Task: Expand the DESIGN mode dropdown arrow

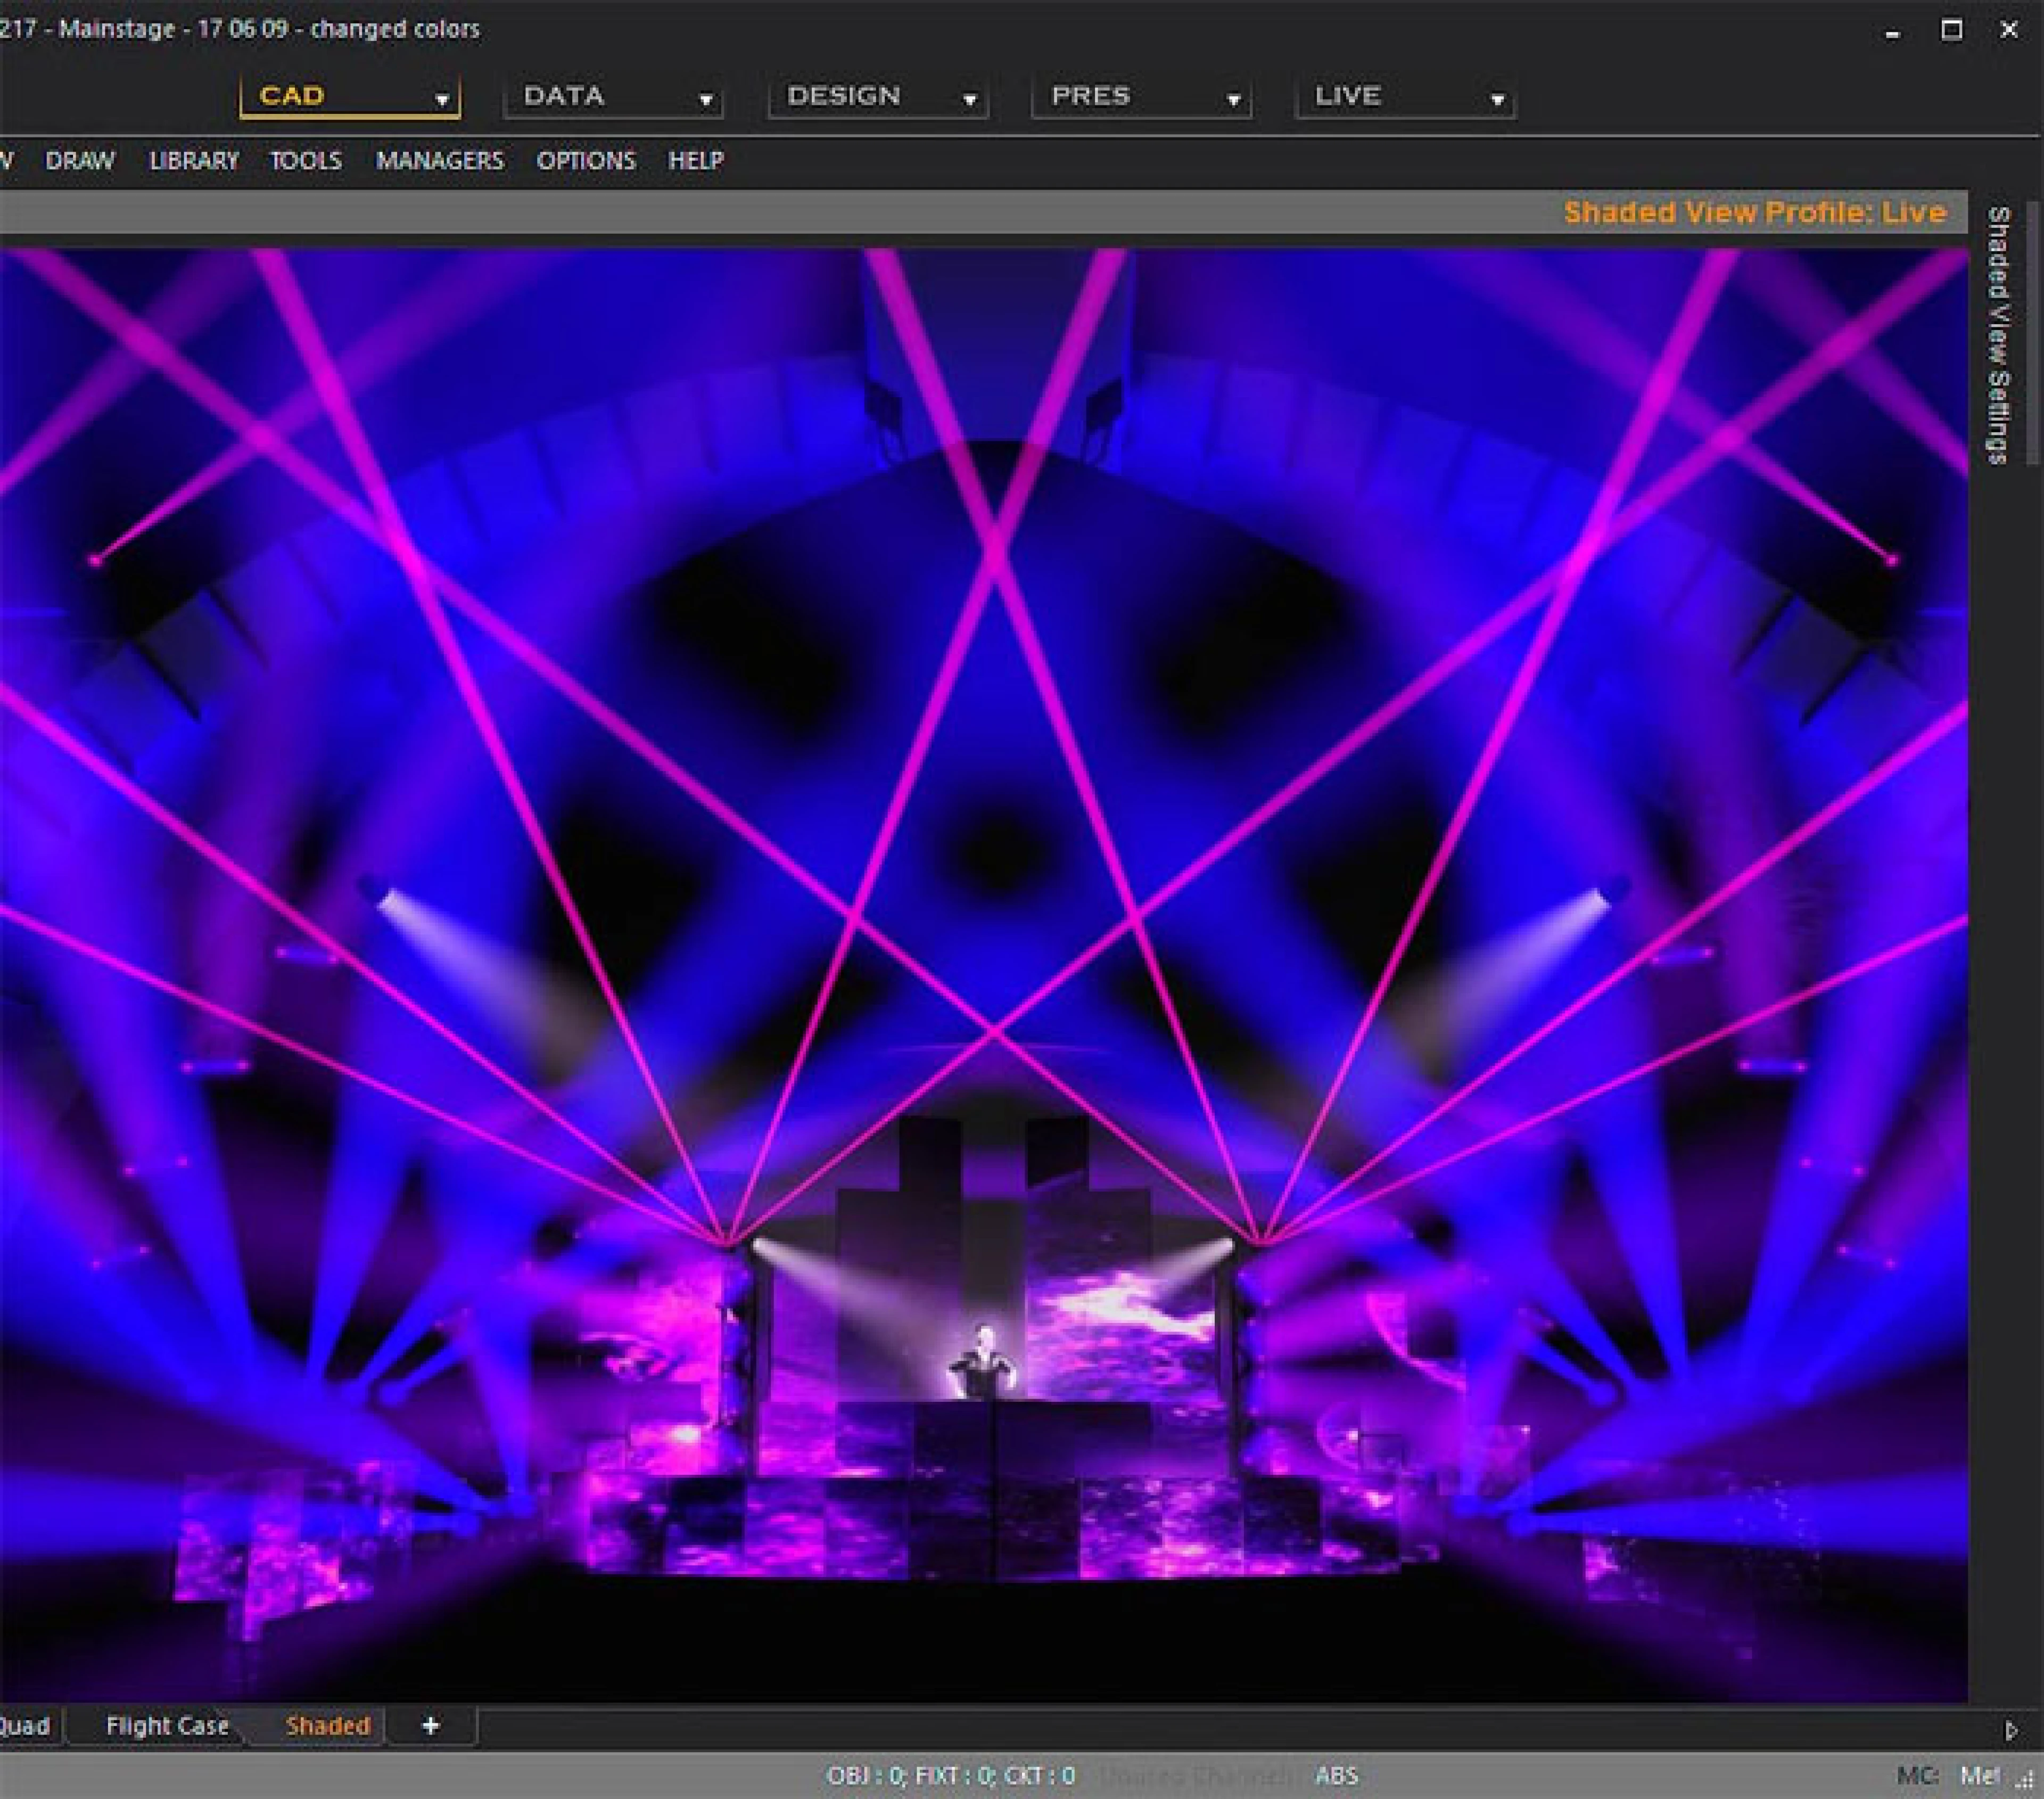Action: pyautogui.click(x=969, y=100)
